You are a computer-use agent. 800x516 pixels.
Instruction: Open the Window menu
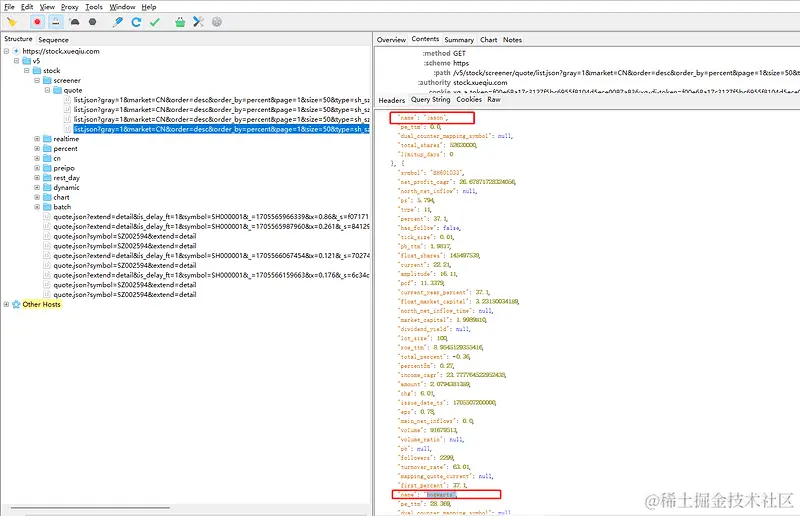(x=122, y=7)
